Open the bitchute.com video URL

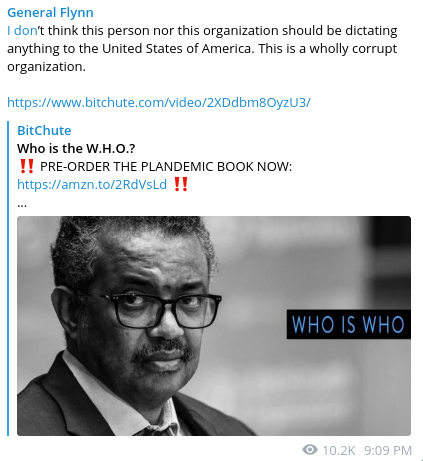pyautogui.click(x=159, y=102)
